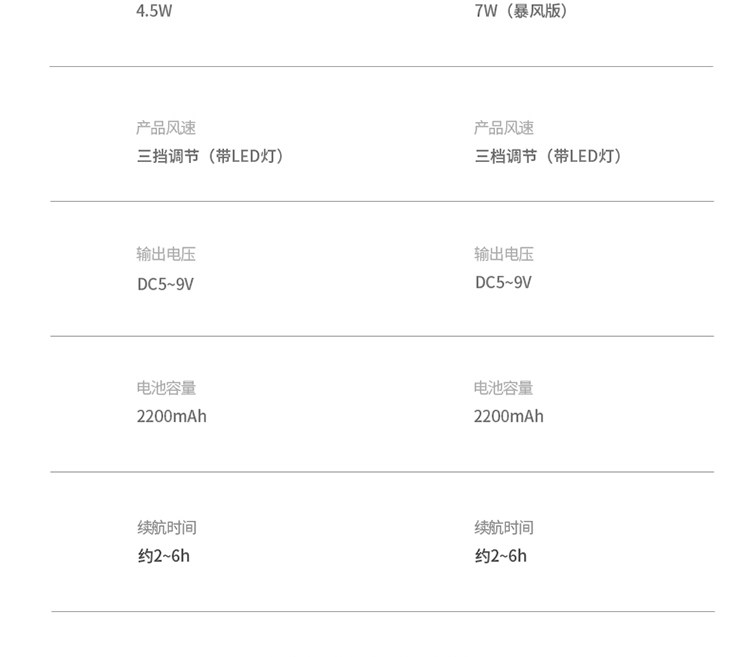Select 输出电压 label in the 4.5W column
Viewport: 750px width, 657px height.
[166, 254]
